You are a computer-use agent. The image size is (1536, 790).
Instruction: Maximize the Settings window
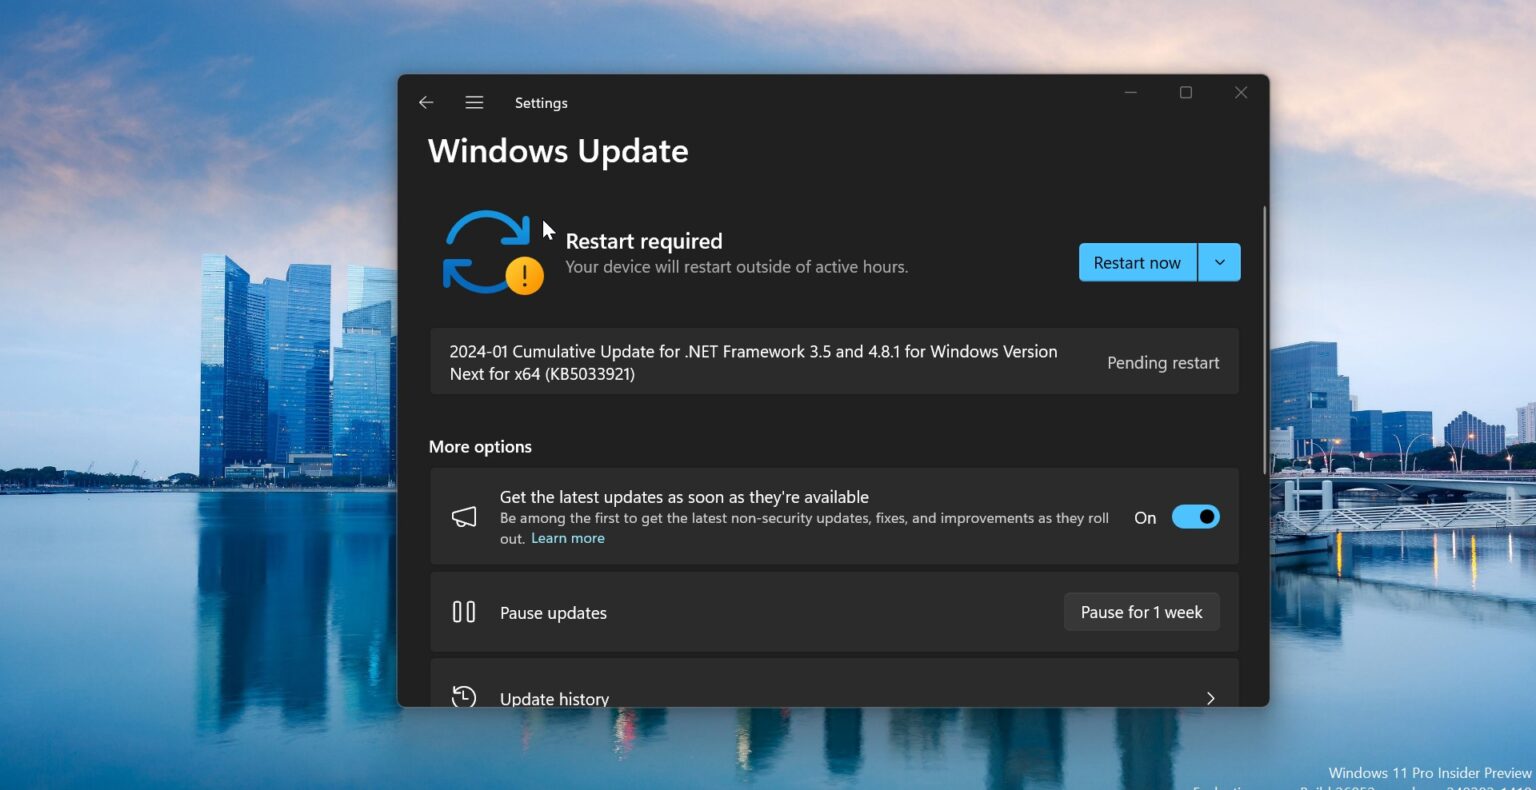click(x=1186, y=93)
